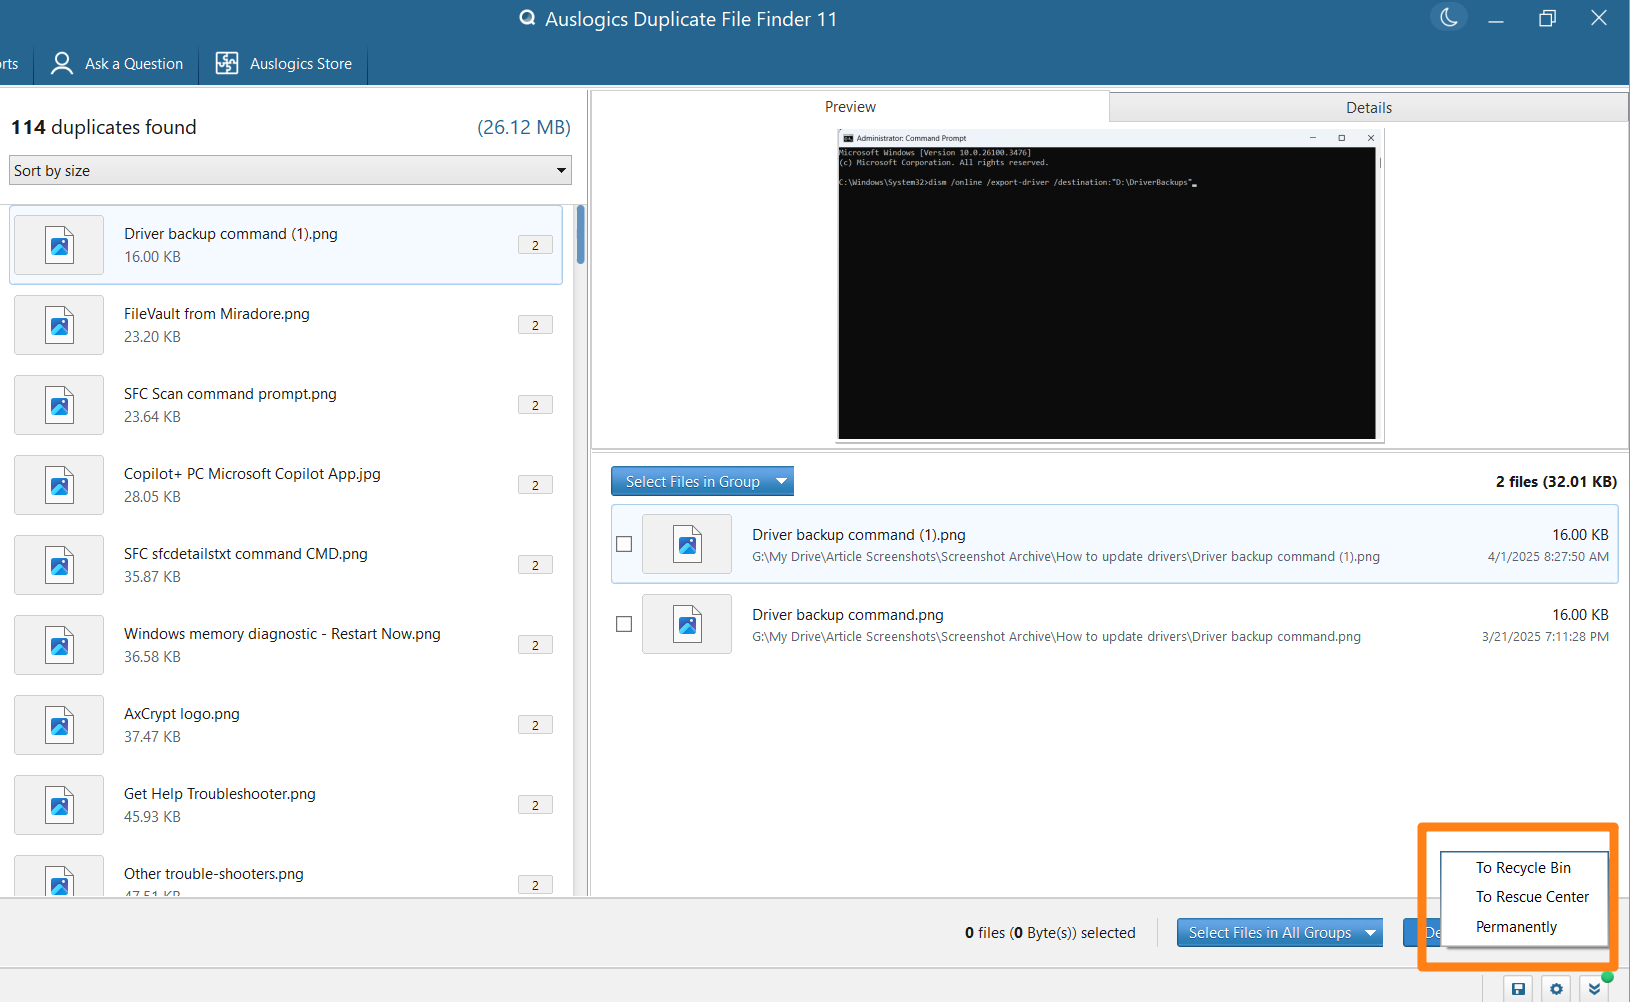1630x1002 pixels.
Task: Expand Select Files in All Groups dropdown
Action: click(x=1370, y=933)
